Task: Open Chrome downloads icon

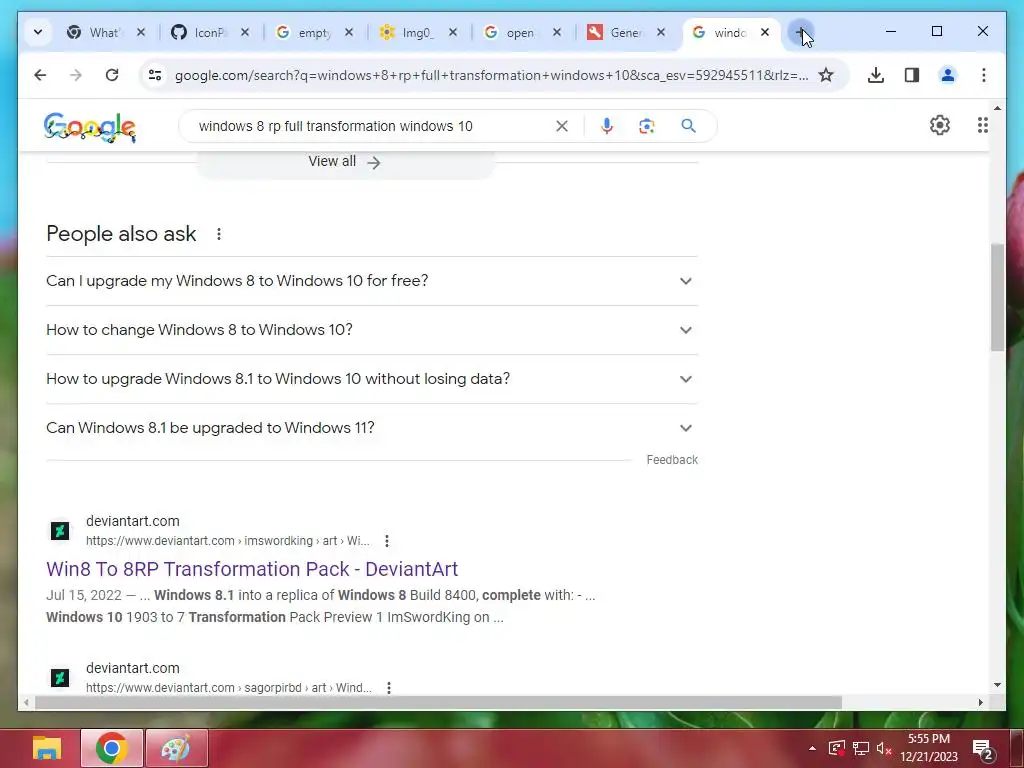Action: [876, 75]
